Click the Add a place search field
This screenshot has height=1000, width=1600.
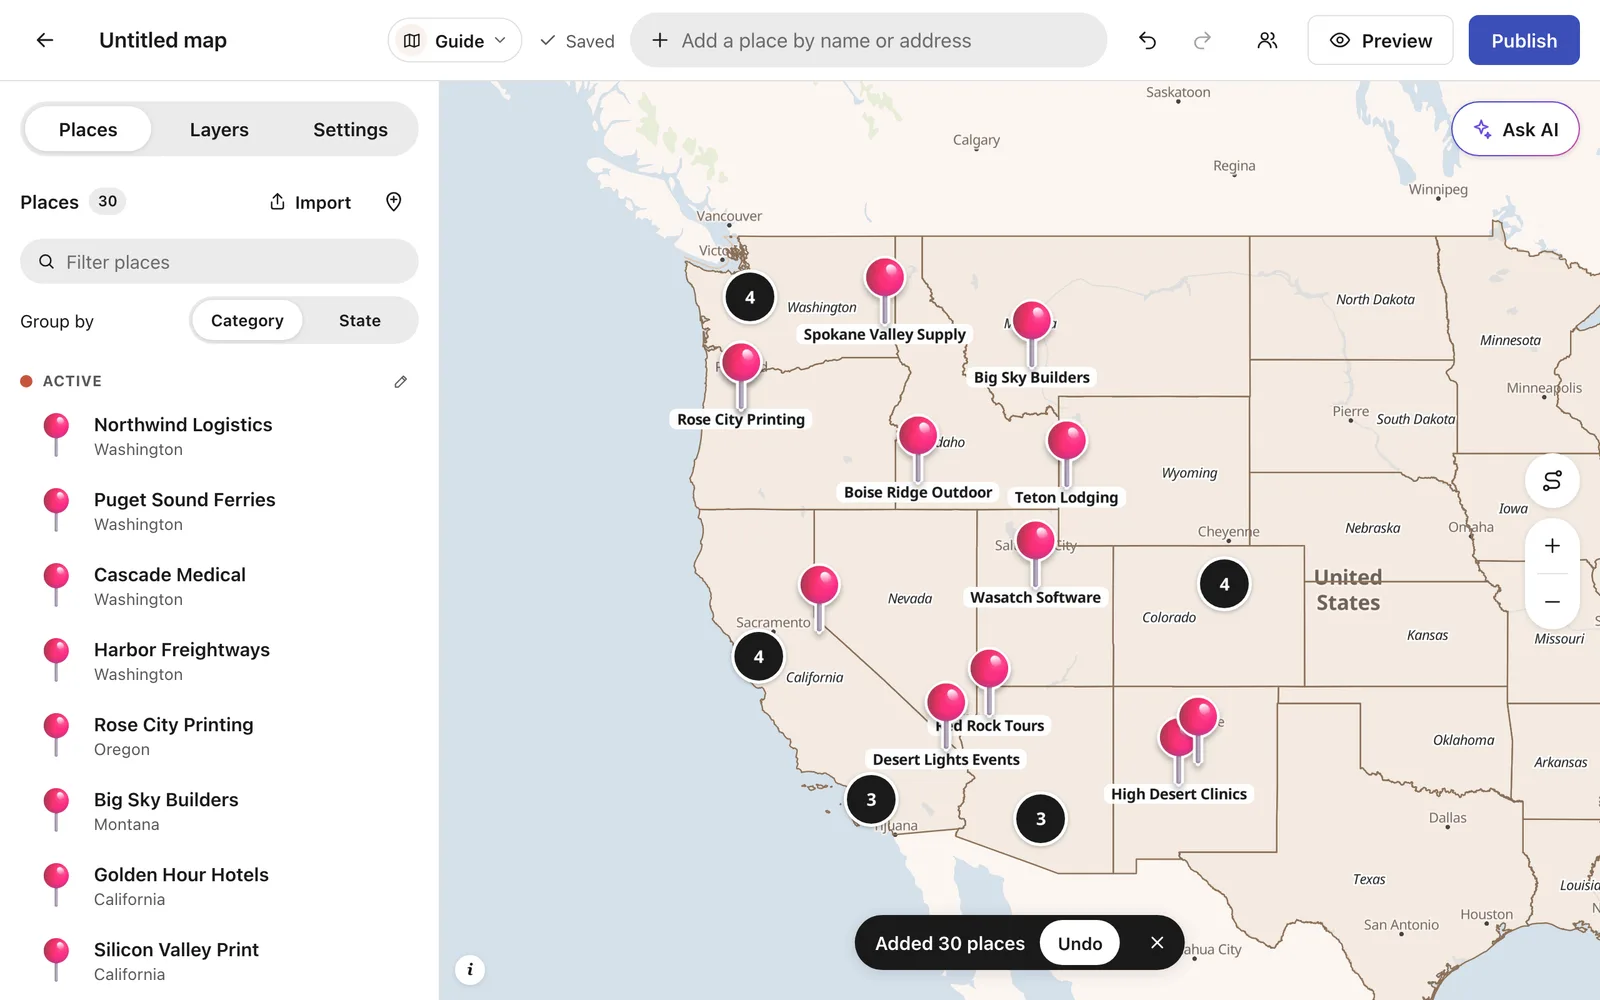pos(868,40)
